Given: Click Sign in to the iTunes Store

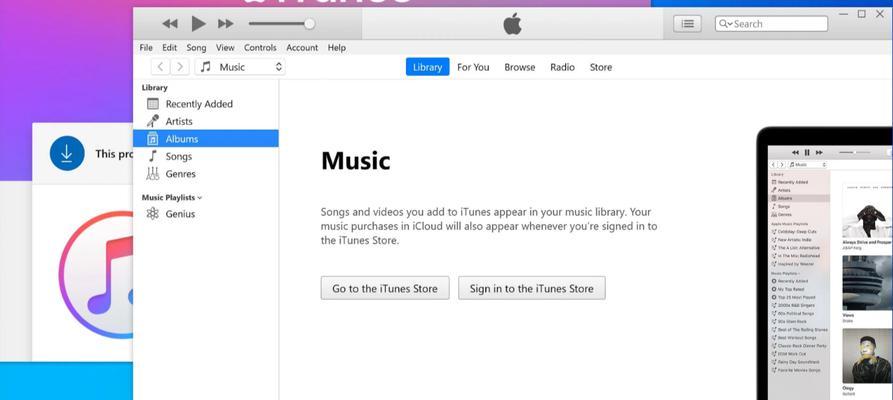Looking at the screenshot, I should tap(531, 288).
